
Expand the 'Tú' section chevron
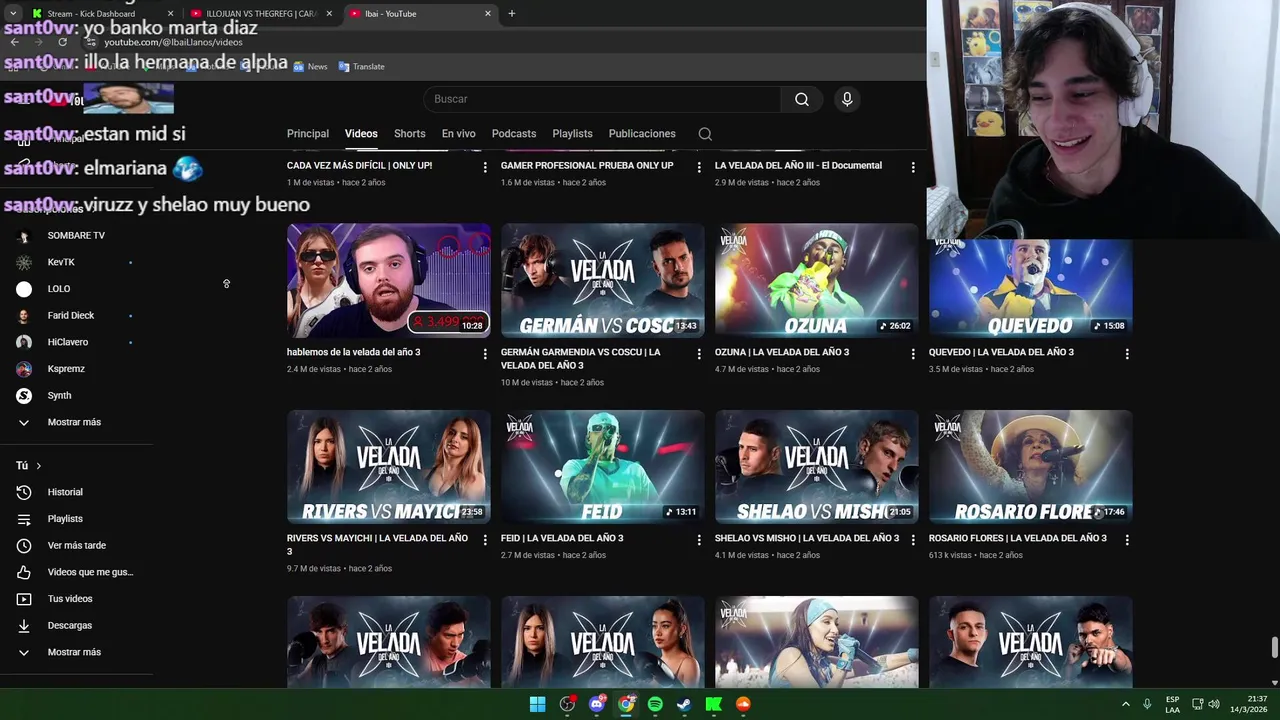[x=38, y=466]
